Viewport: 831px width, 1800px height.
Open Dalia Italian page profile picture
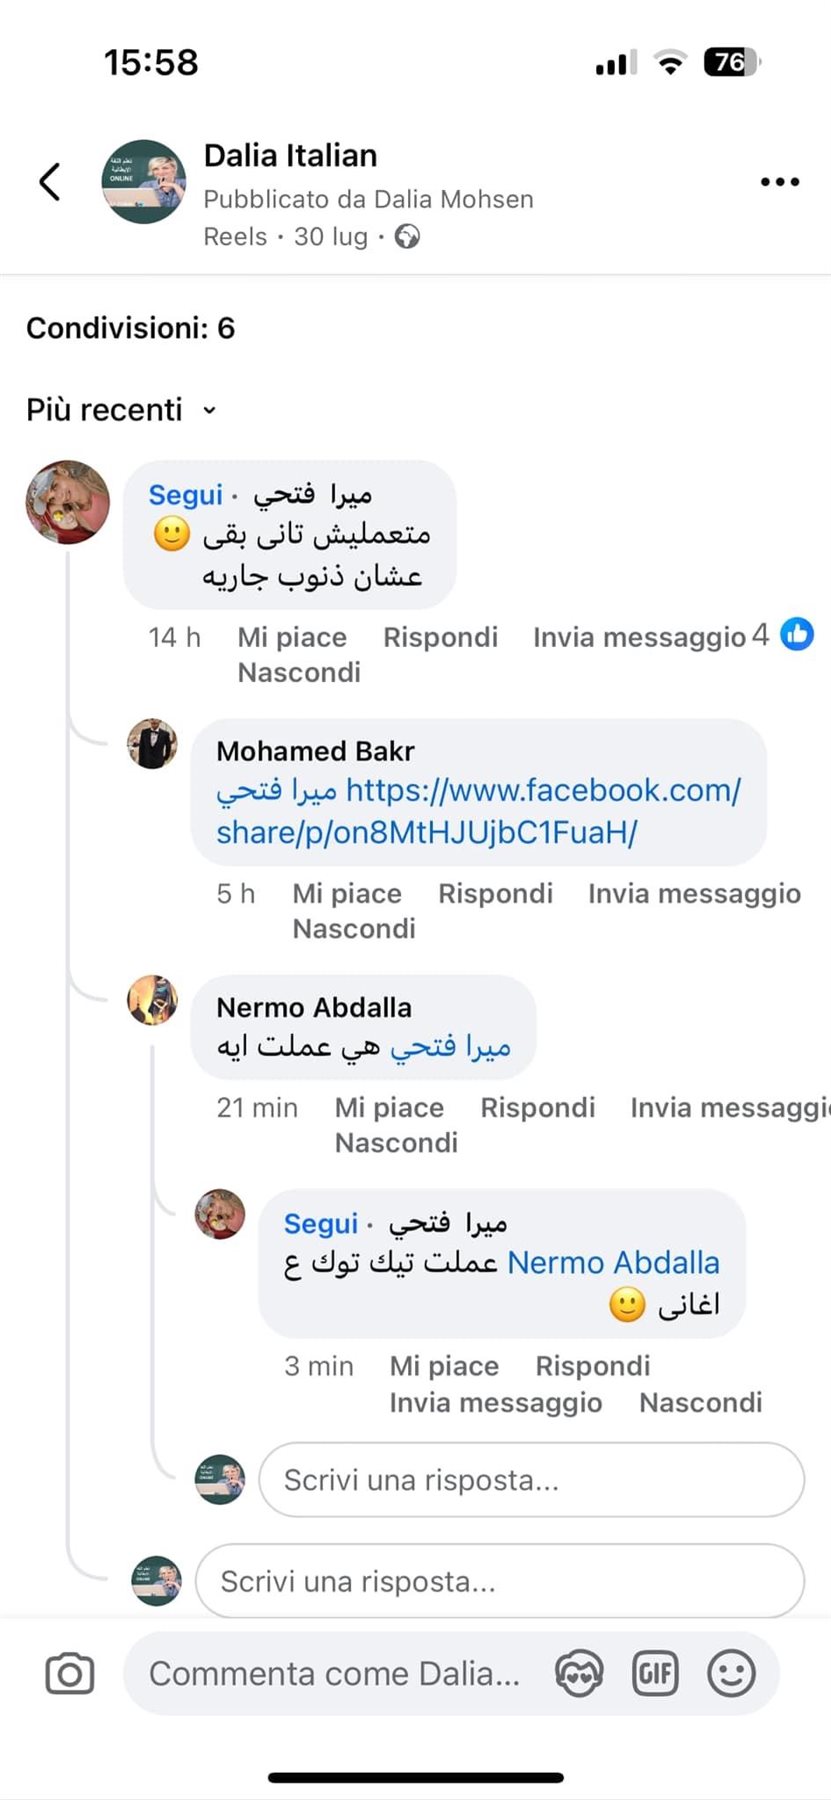coord(144,181)
